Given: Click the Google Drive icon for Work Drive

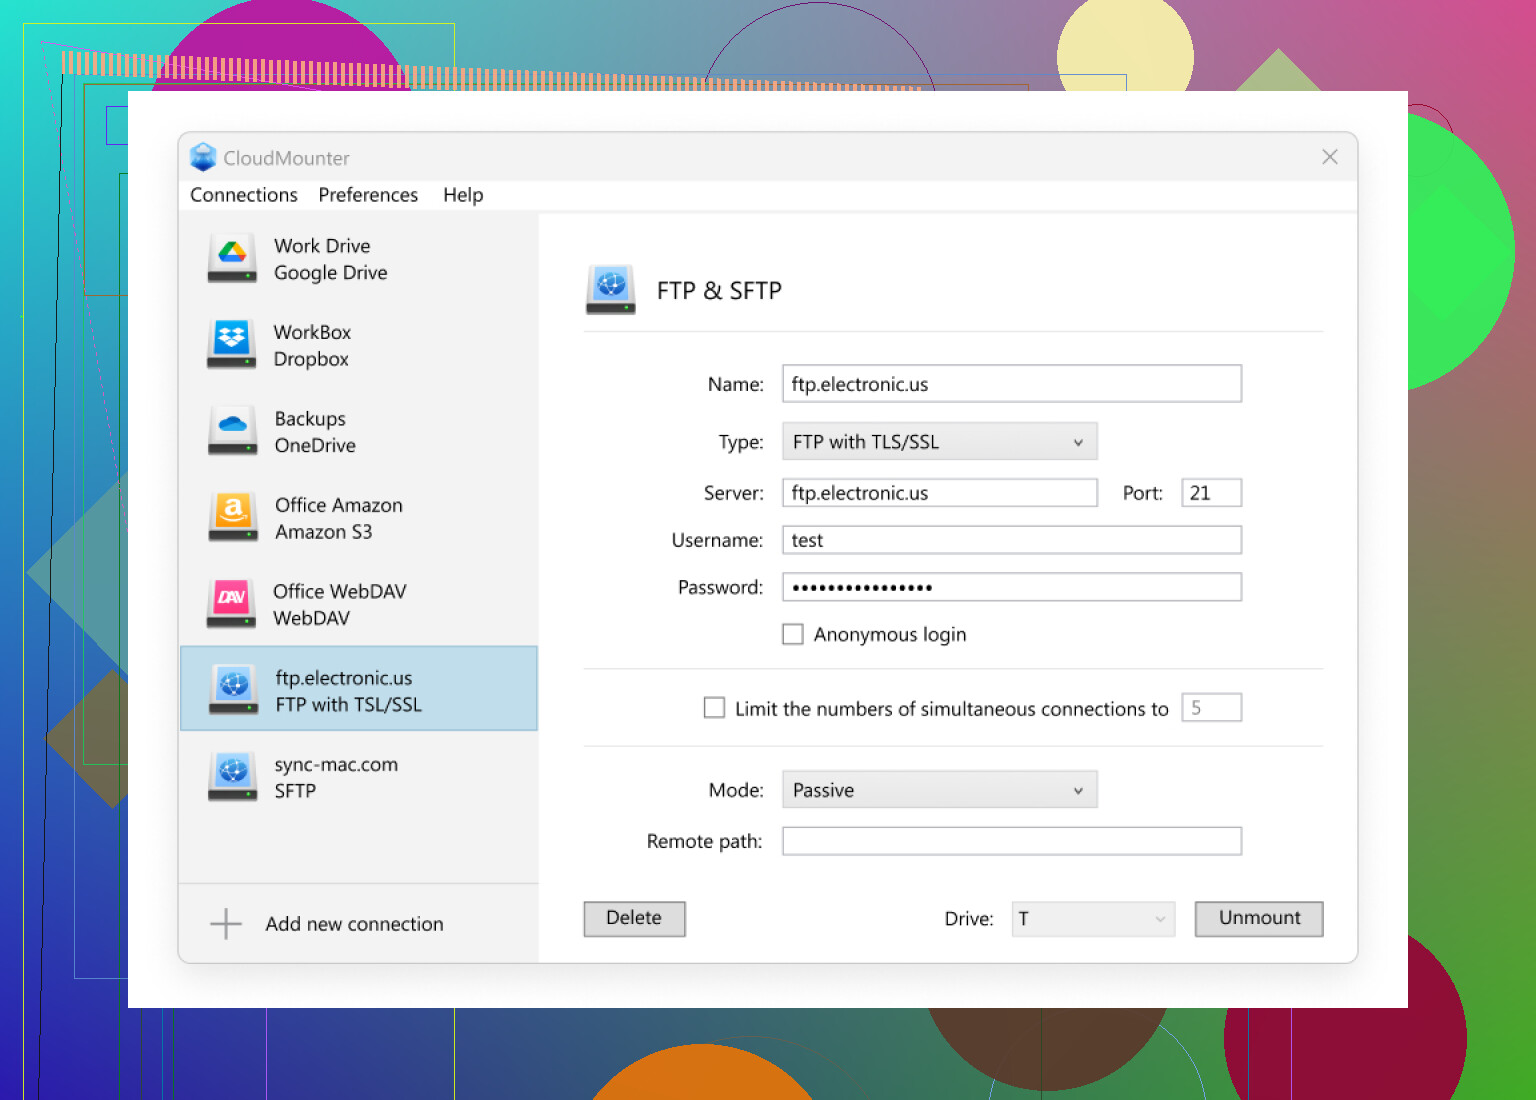Looking at the screenshot, I should click(232, 258).
